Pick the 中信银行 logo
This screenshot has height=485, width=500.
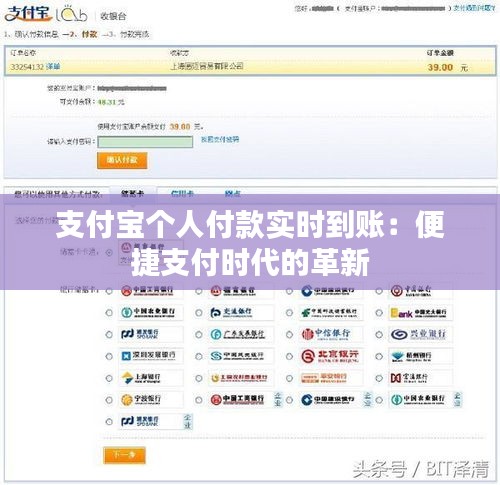click(331, 334)
